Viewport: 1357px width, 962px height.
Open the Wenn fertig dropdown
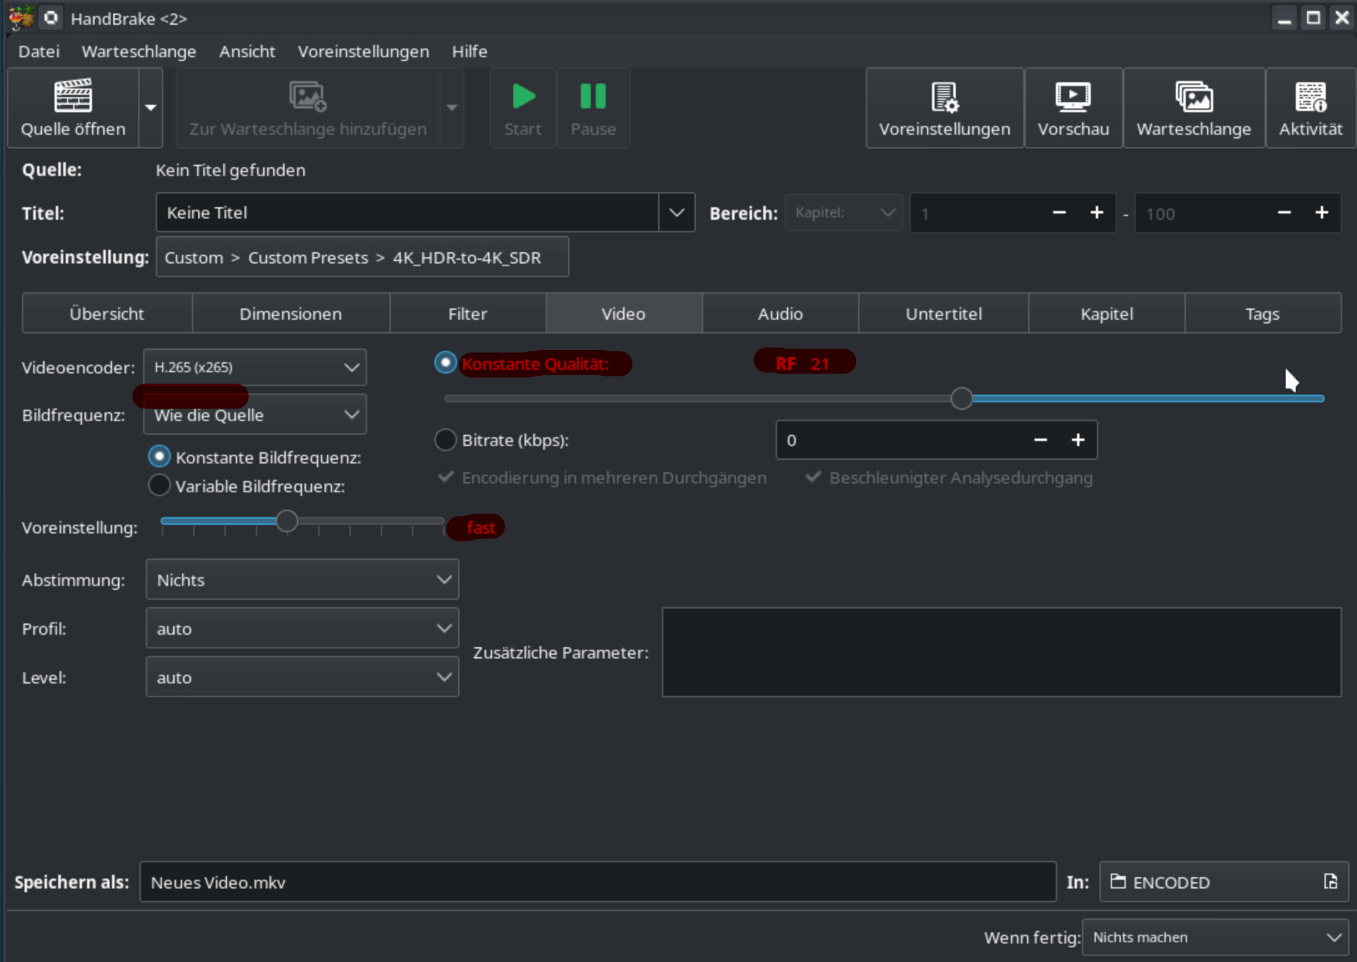click(1215, 937)
